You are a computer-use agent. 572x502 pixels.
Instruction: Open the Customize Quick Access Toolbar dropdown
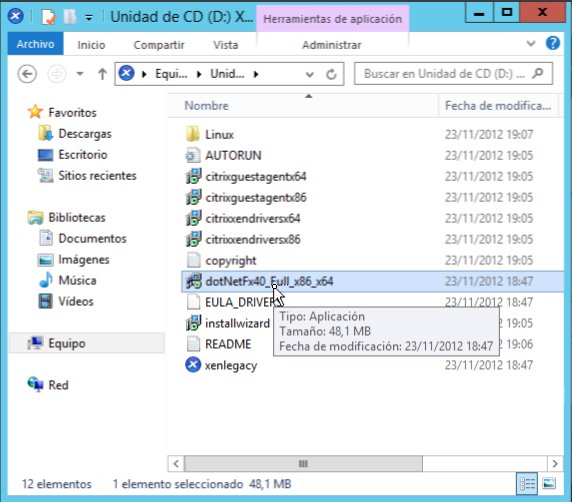coord(89,17)
